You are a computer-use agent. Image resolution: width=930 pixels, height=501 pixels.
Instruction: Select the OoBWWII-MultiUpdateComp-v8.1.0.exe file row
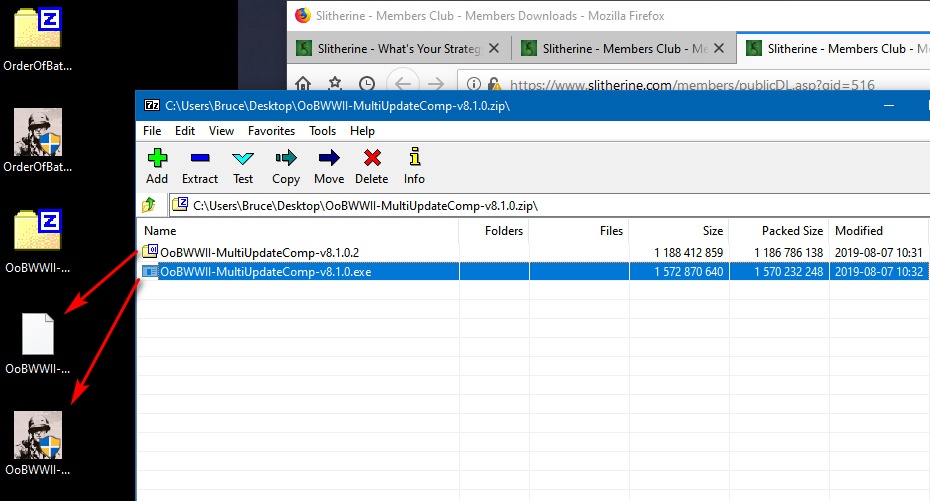coord(265,272)
